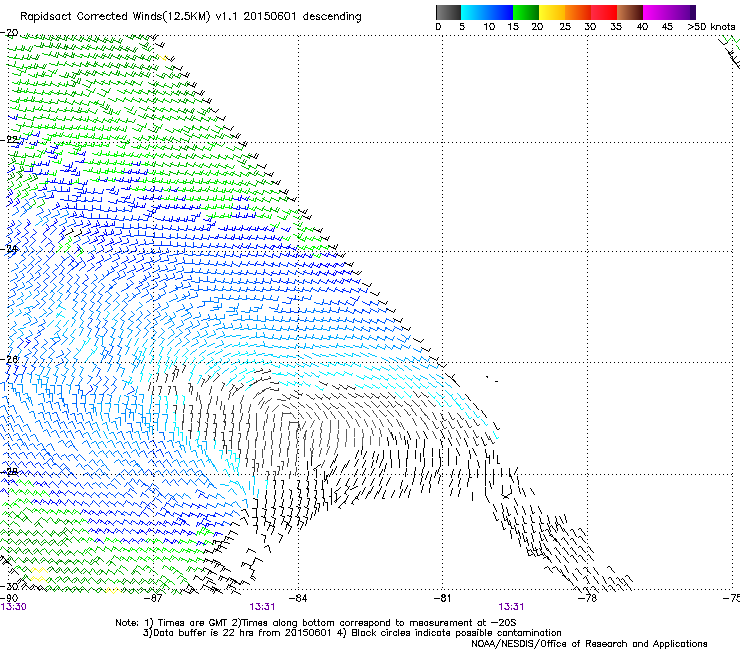Image resolution: width=740 pixels, height=650 pixels.
Task: Click the magenta 40-45 knots legend segment
Action: tap(656, 12)
